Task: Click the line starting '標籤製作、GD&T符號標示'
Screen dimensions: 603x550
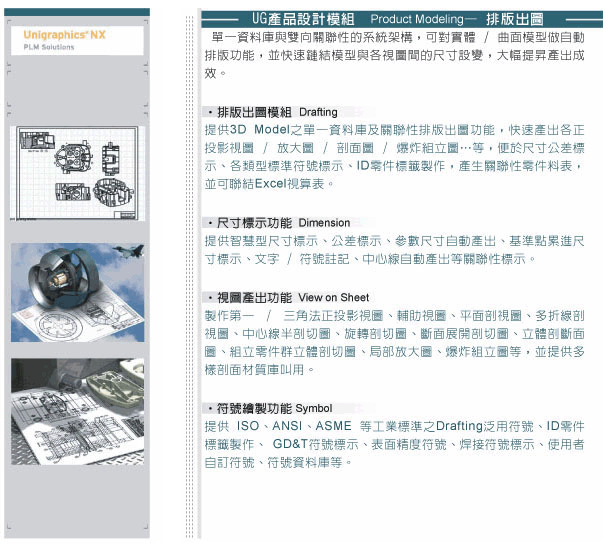Action: point(395,444)
